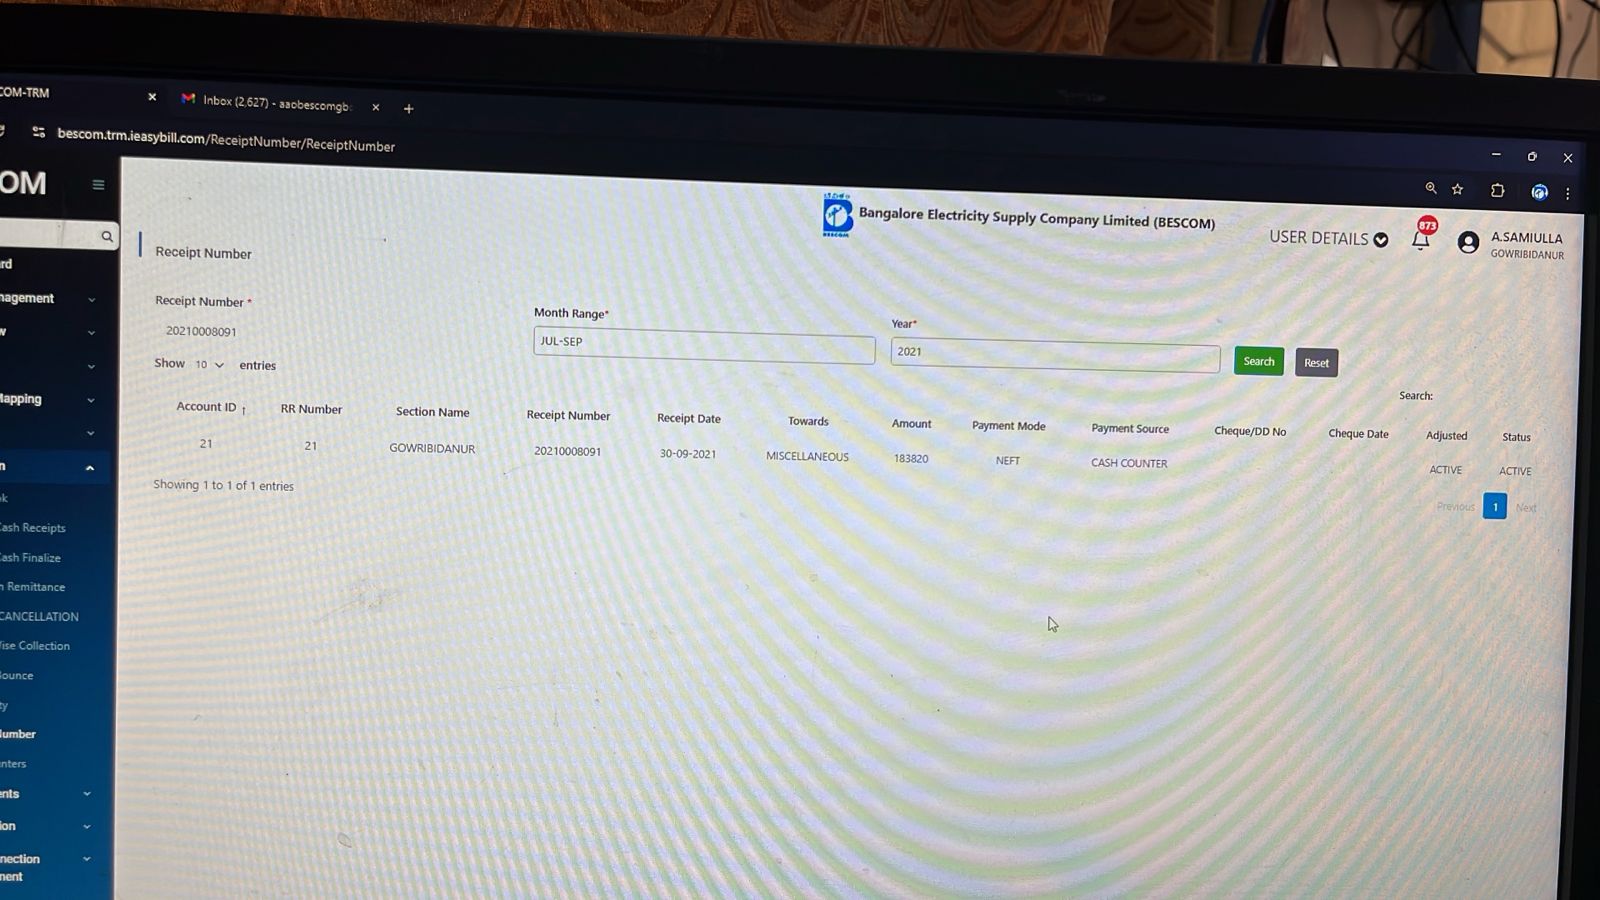Sort by Amount column header
1600x900 pixels.
pyautogui.click(x=911, y=424)
